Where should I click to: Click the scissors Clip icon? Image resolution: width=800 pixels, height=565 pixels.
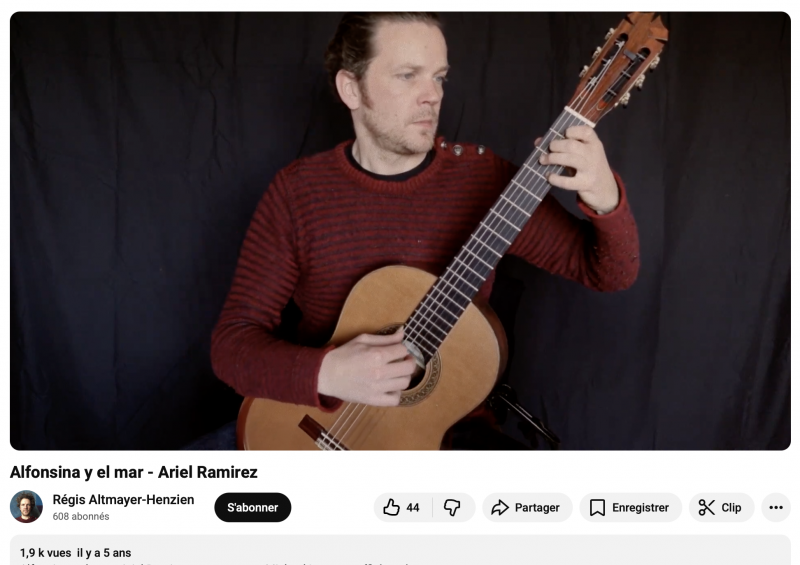(707, 507)
